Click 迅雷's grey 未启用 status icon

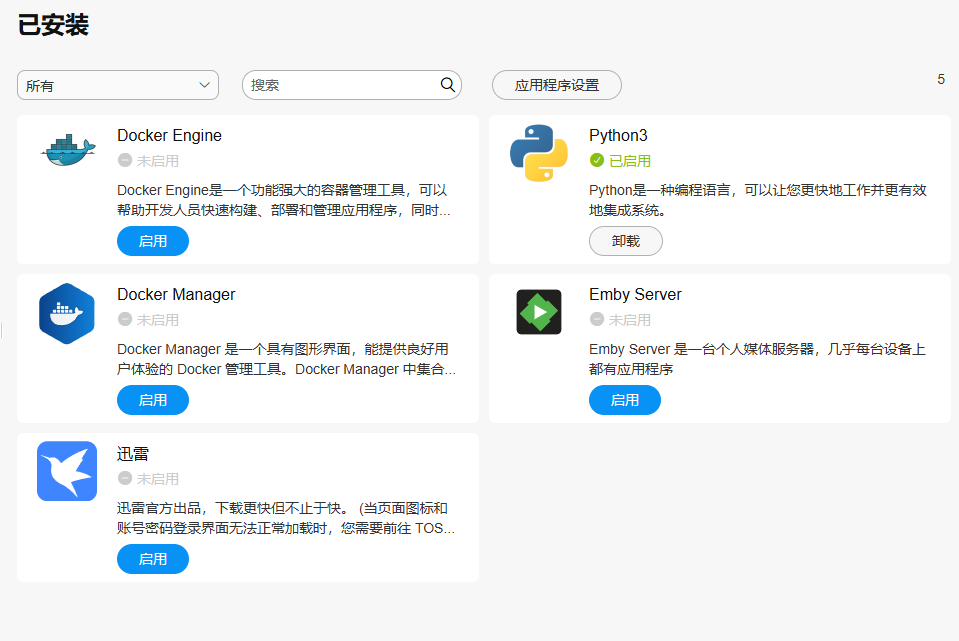[125, 478]
